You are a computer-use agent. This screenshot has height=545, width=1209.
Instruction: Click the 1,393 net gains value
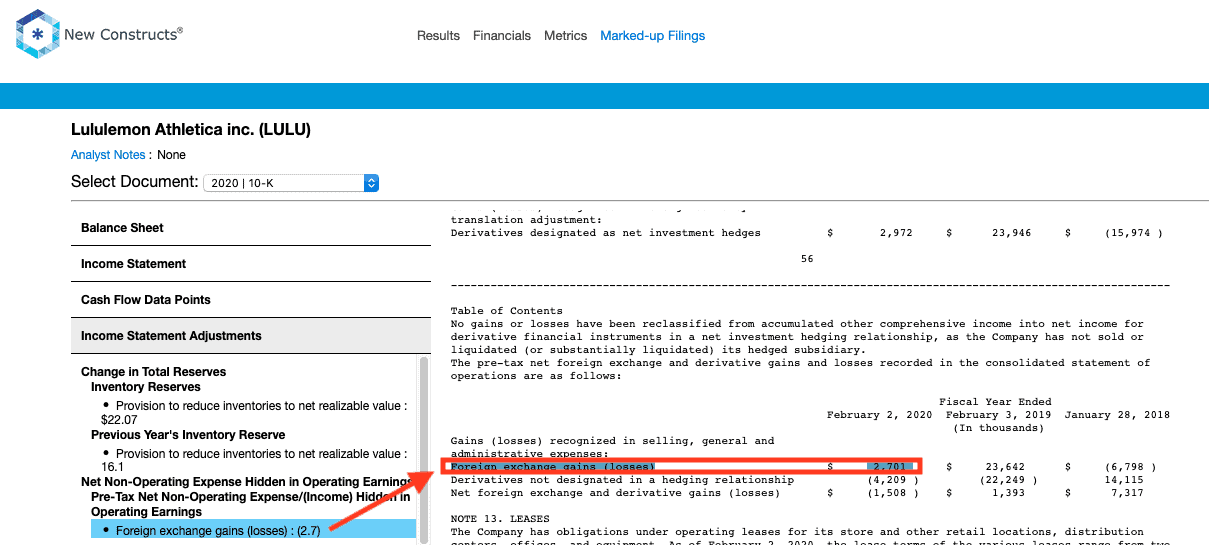tap(1008, 493)
